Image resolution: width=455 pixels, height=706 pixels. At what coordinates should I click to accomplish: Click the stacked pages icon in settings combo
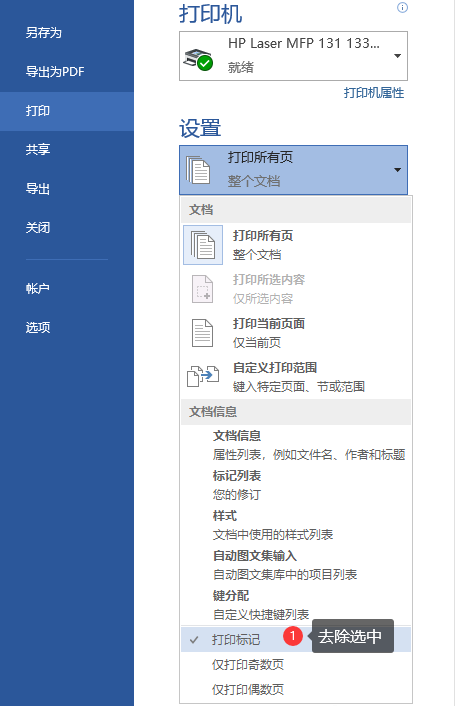pyautogui.click(x=198, y=170)
